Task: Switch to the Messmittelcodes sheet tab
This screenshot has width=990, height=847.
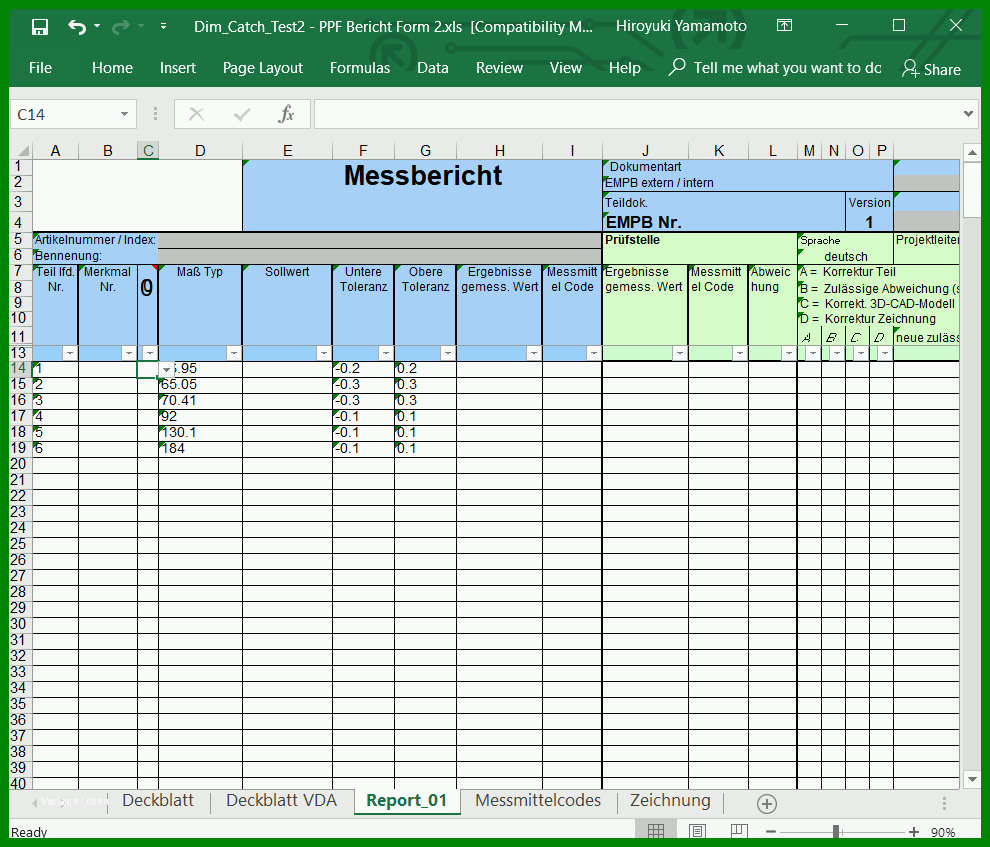Action: [538, 800]
